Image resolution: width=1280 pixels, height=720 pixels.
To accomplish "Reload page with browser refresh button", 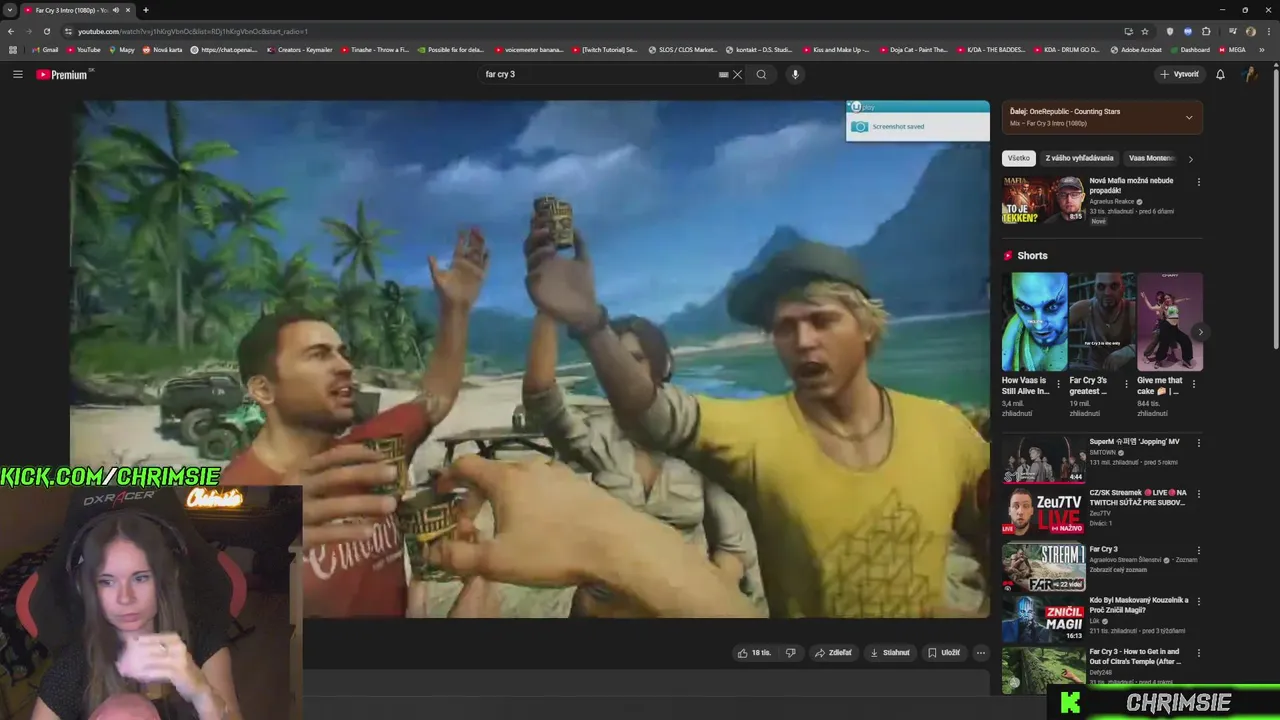I will 46,31.
